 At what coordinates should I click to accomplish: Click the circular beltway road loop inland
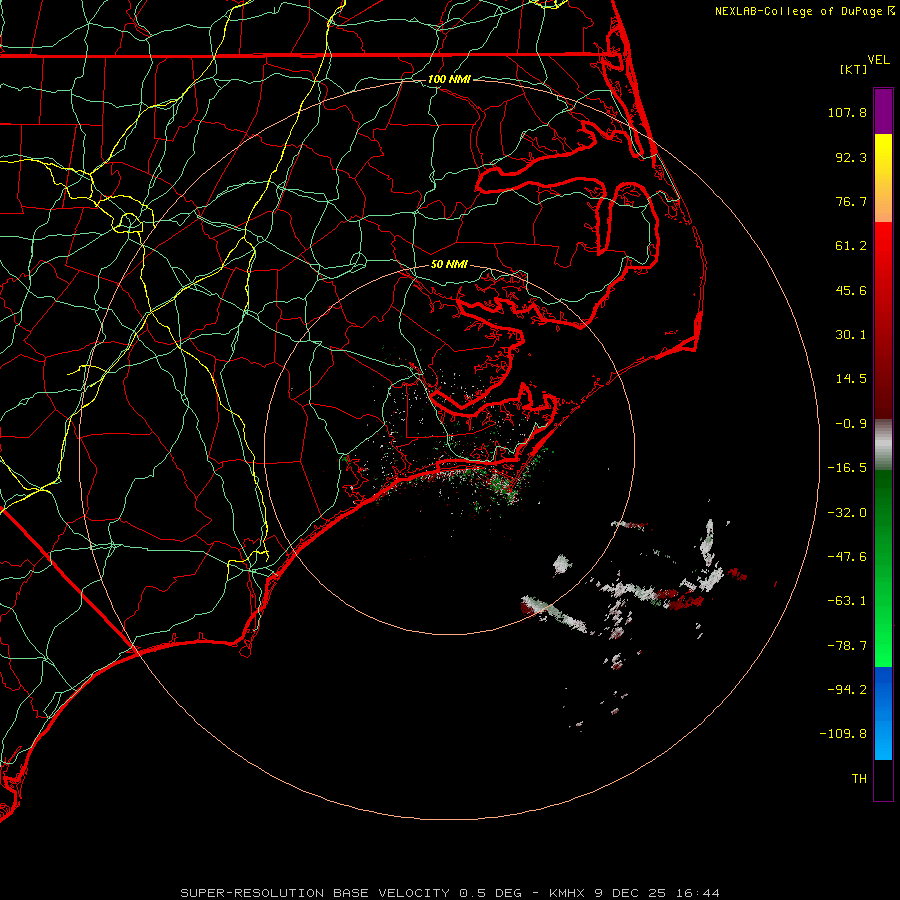coord(129,222)
